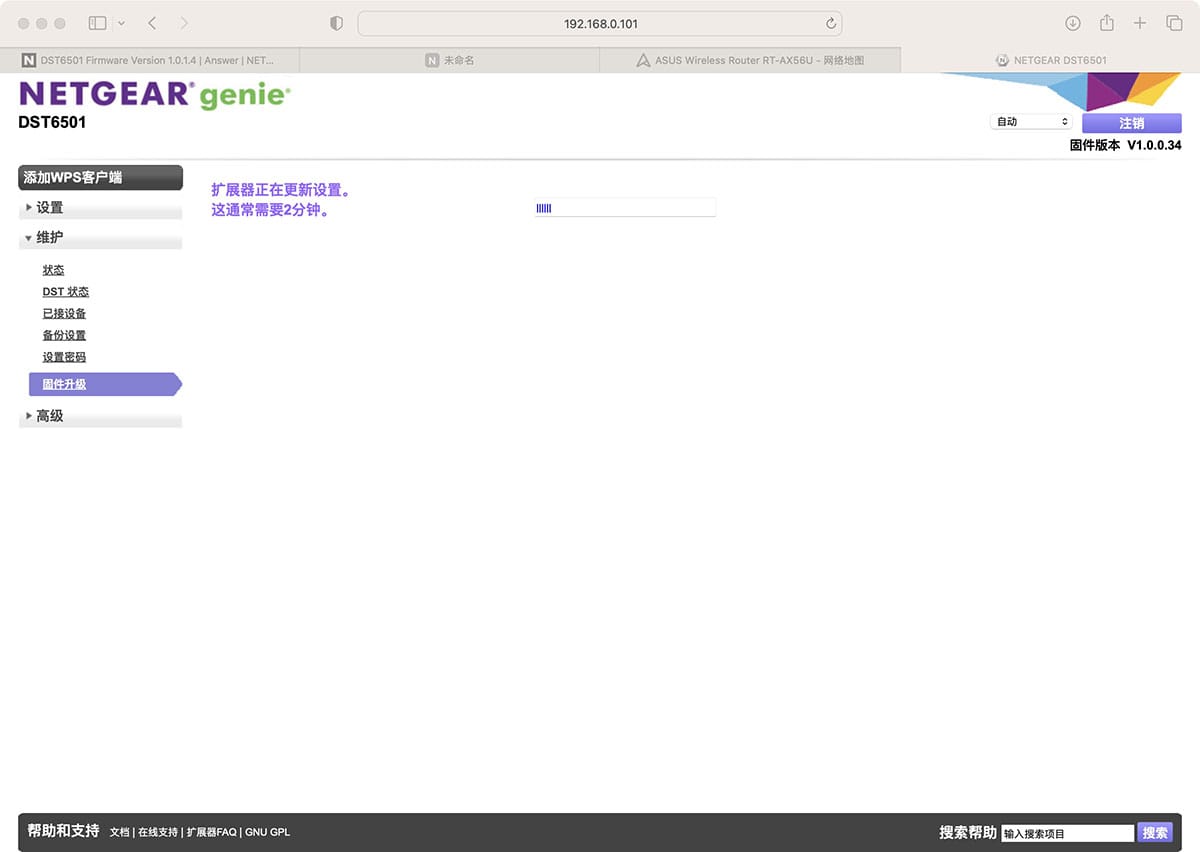Open the 在线支持 footer link

point(158,832)
